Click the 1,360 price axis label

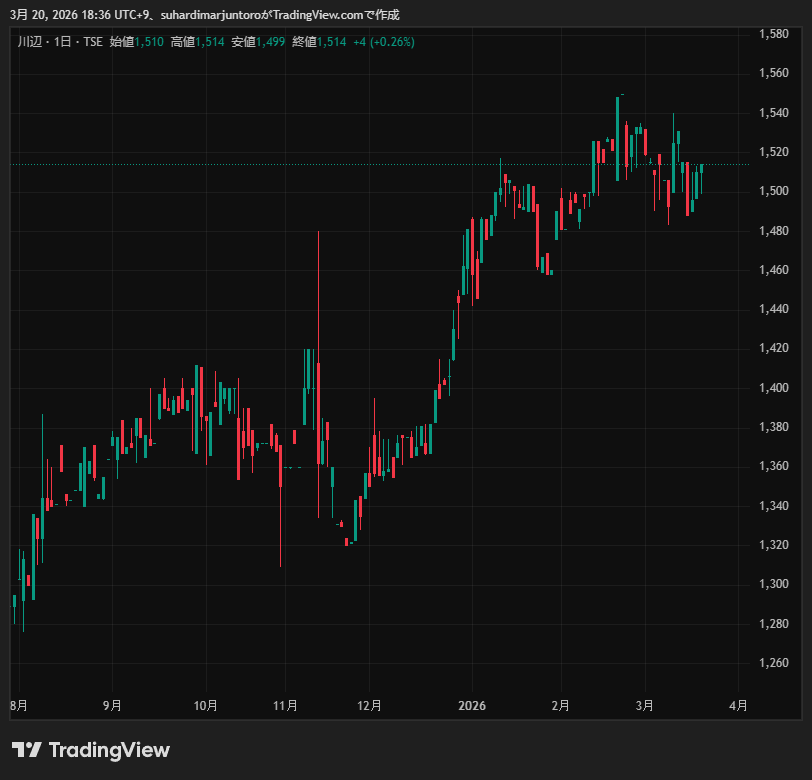(774, 466)
